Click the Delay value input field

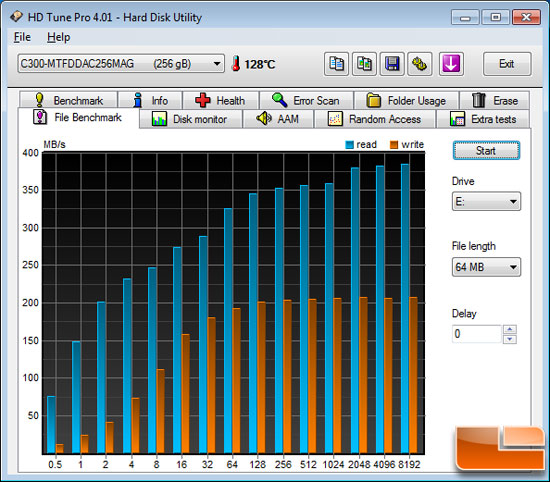click(x=477, y=334)
